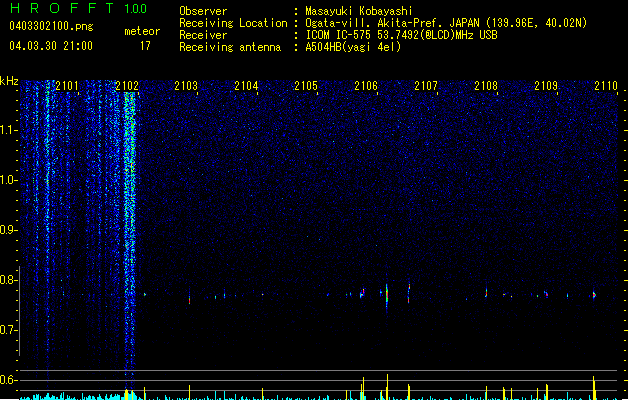Click the 1.0 kHz frequency tick label
This screenshot has height=400, width=629.
pos(8,180)
